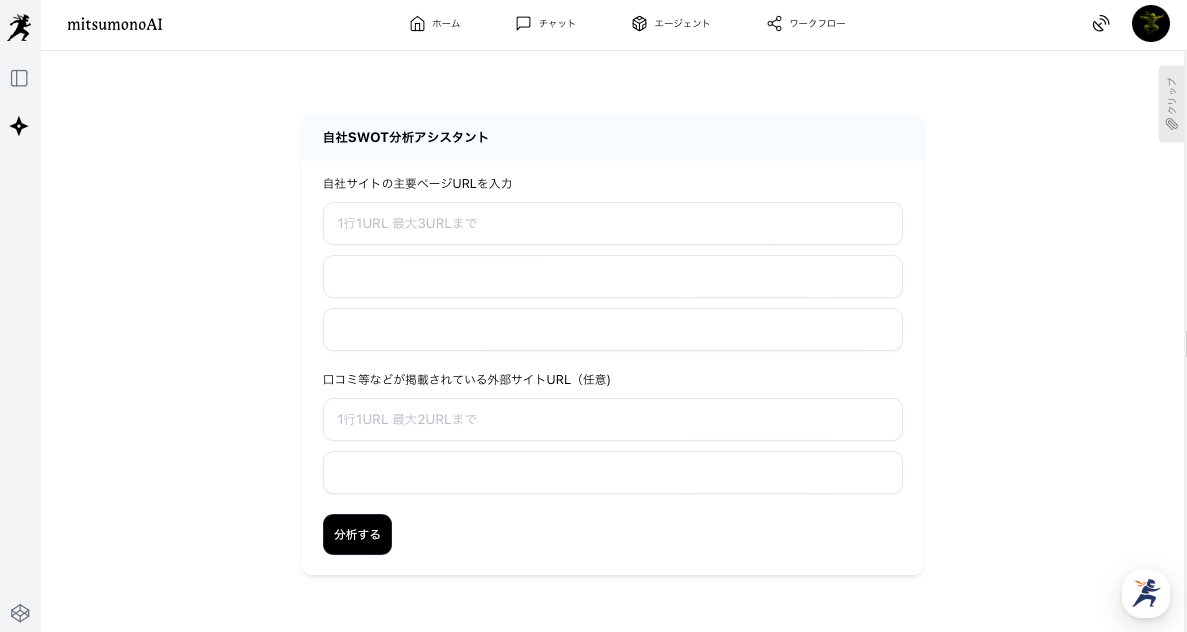Open the ワークフロー tab

(x=806, y=23)
